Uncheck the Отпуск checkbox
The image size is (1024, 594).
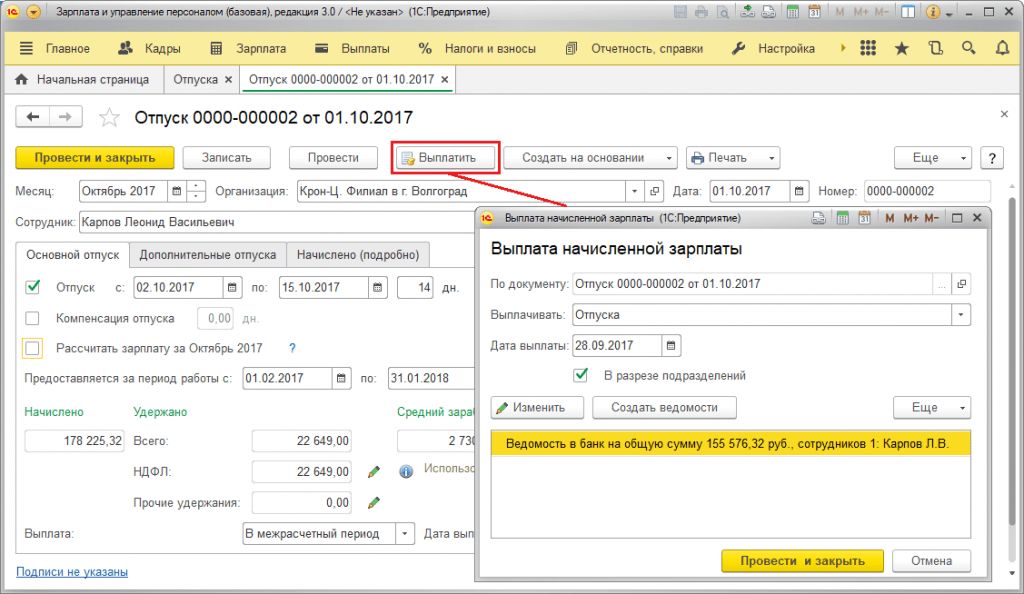[32, 287]
